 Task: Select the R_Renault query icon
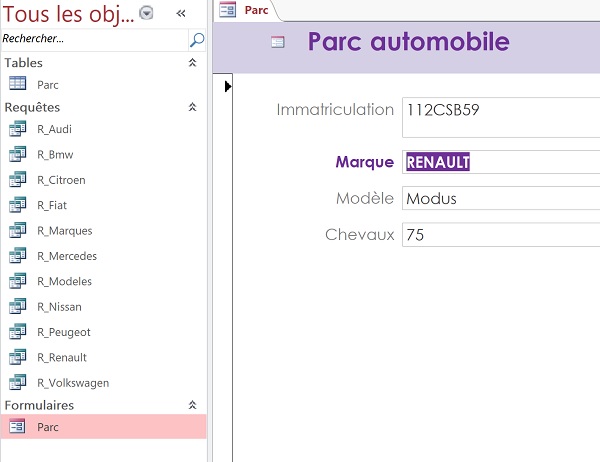coord(18,357)
